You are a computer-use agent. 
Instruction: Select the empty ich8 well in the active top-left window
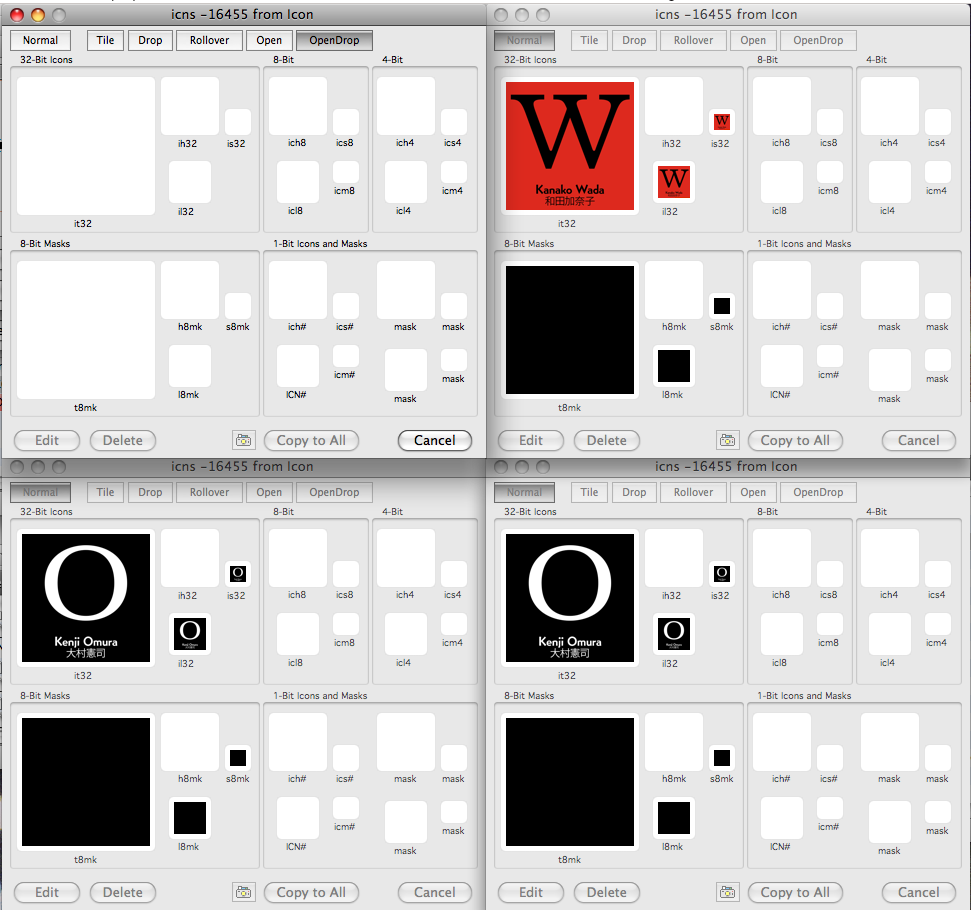(298, 106)
